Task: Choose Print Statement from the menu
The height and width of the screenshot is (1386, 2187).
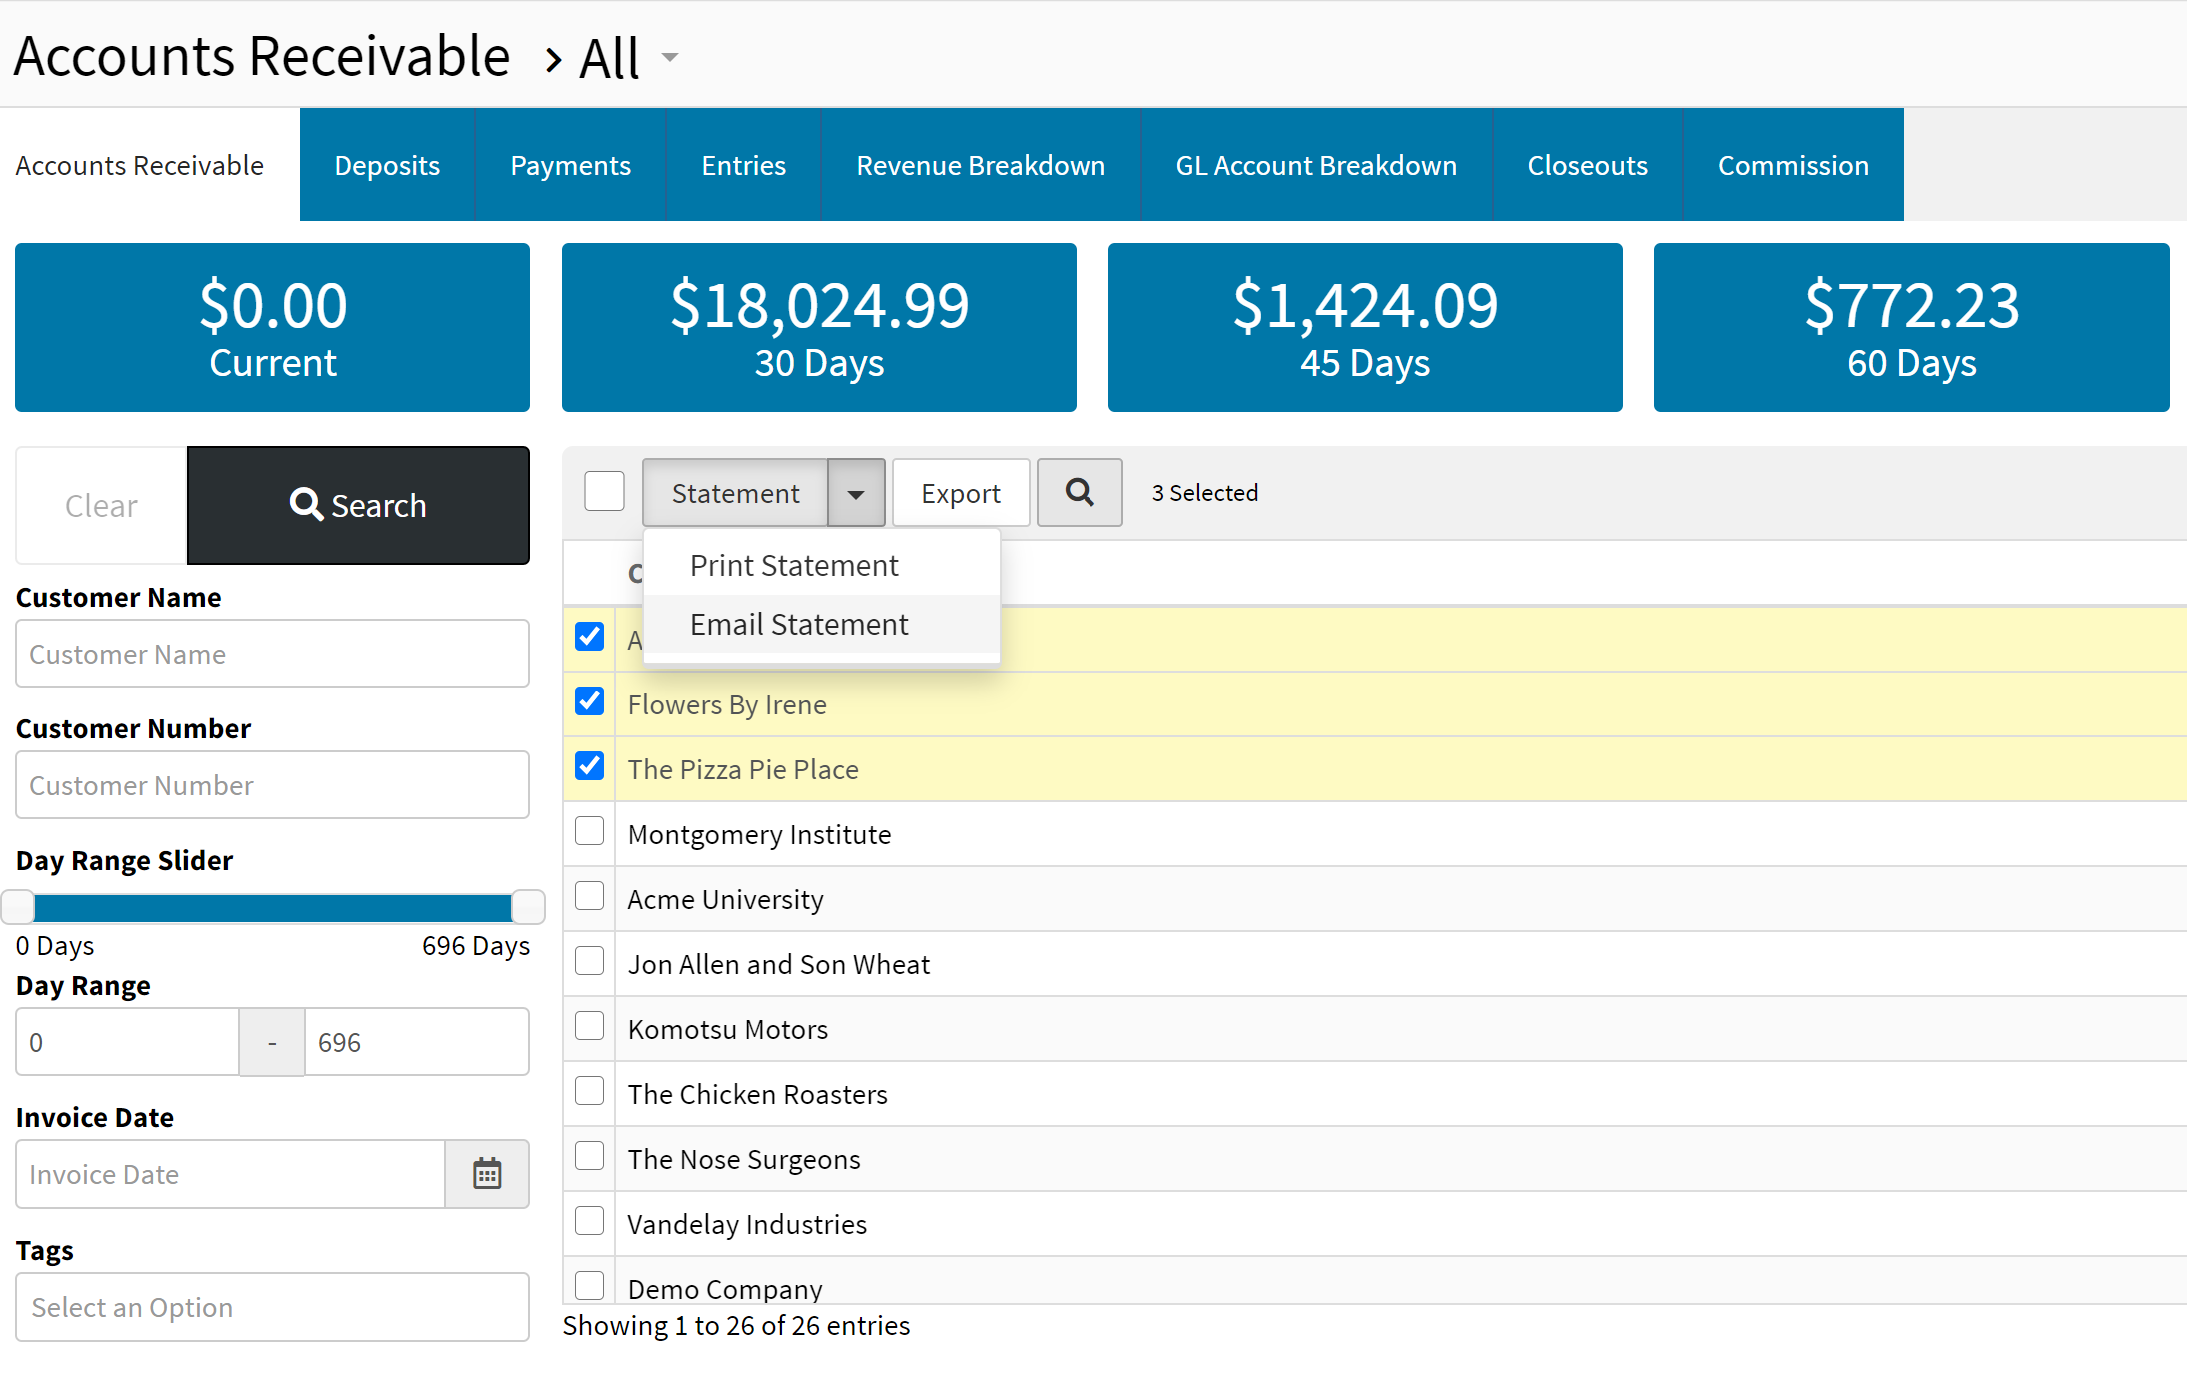Action: (x=793, y=565)
